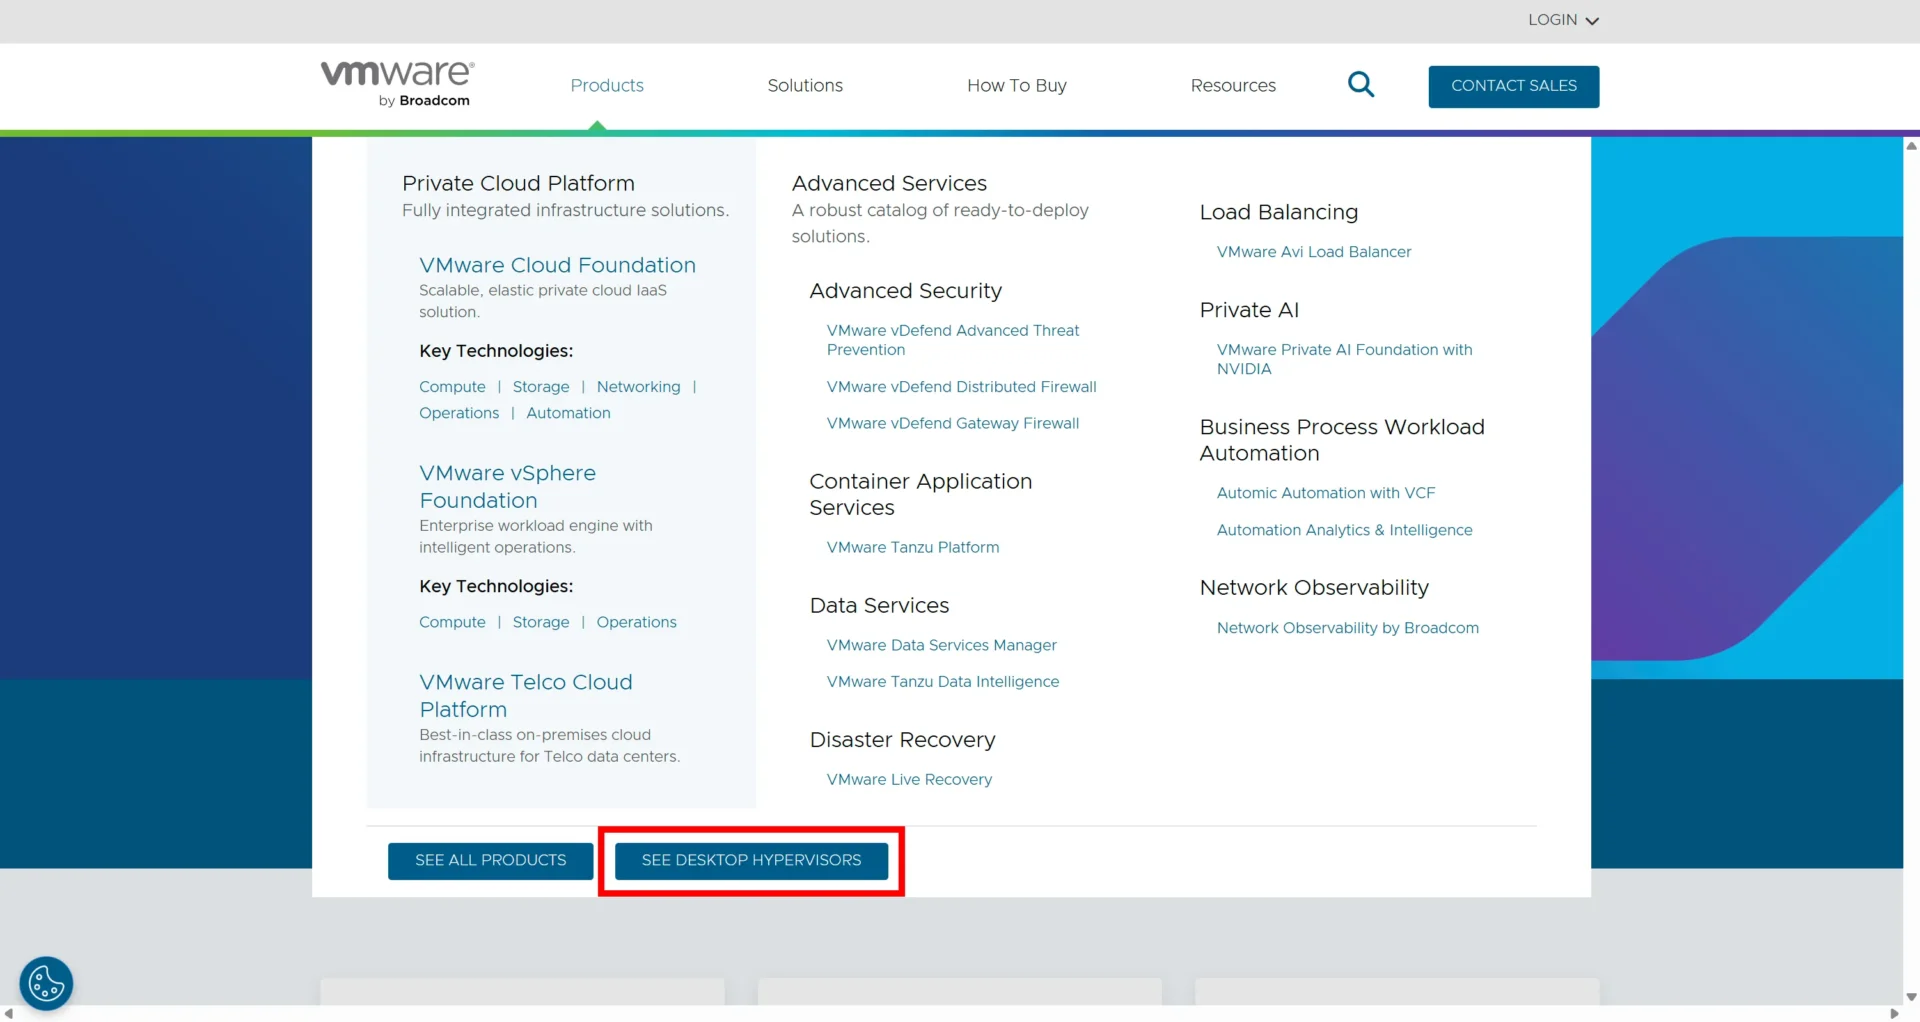Click SEE ALL PRODUCTS button
Screen dimensions: 1920x1022
pyautogui.click(x=491, y=860)
